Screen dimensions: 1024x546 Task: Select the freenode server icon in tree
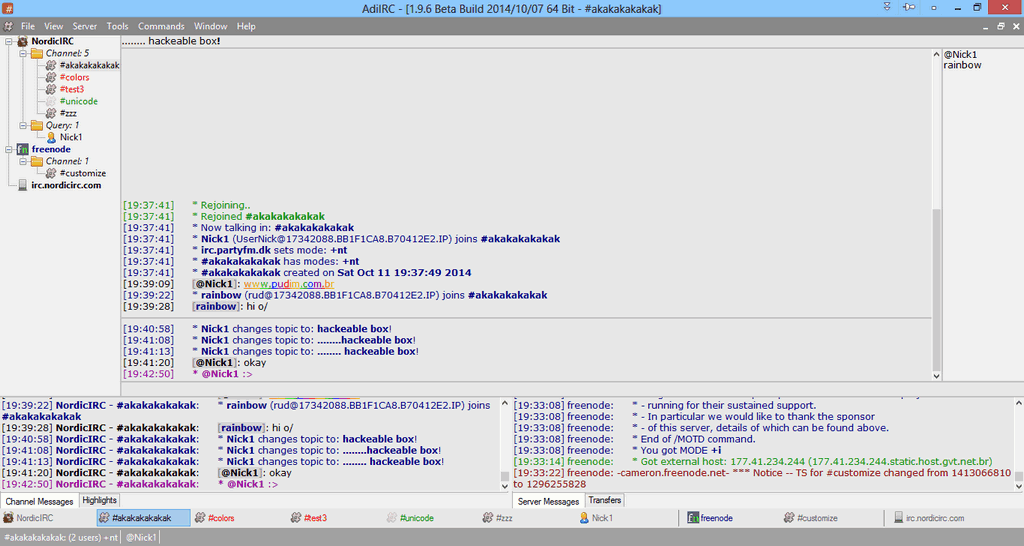click(x=23, y=149)
